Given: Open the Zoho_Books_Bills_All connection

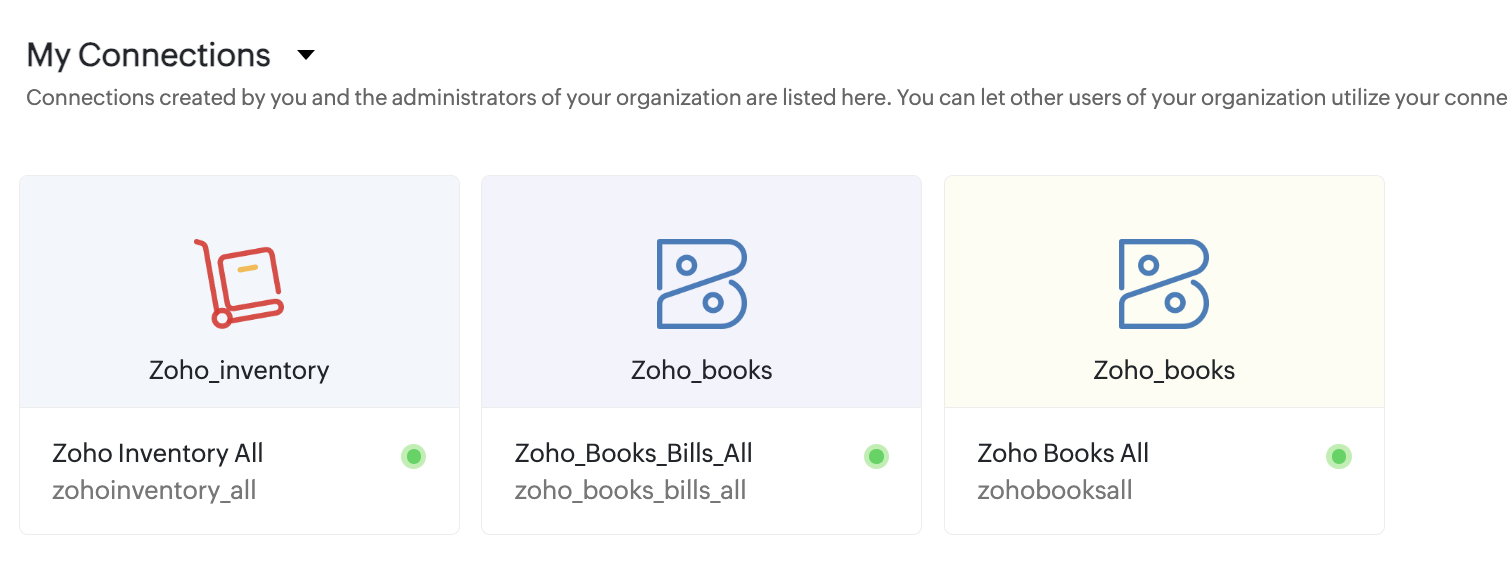Looking at the screenshot, I should [633, 453].
